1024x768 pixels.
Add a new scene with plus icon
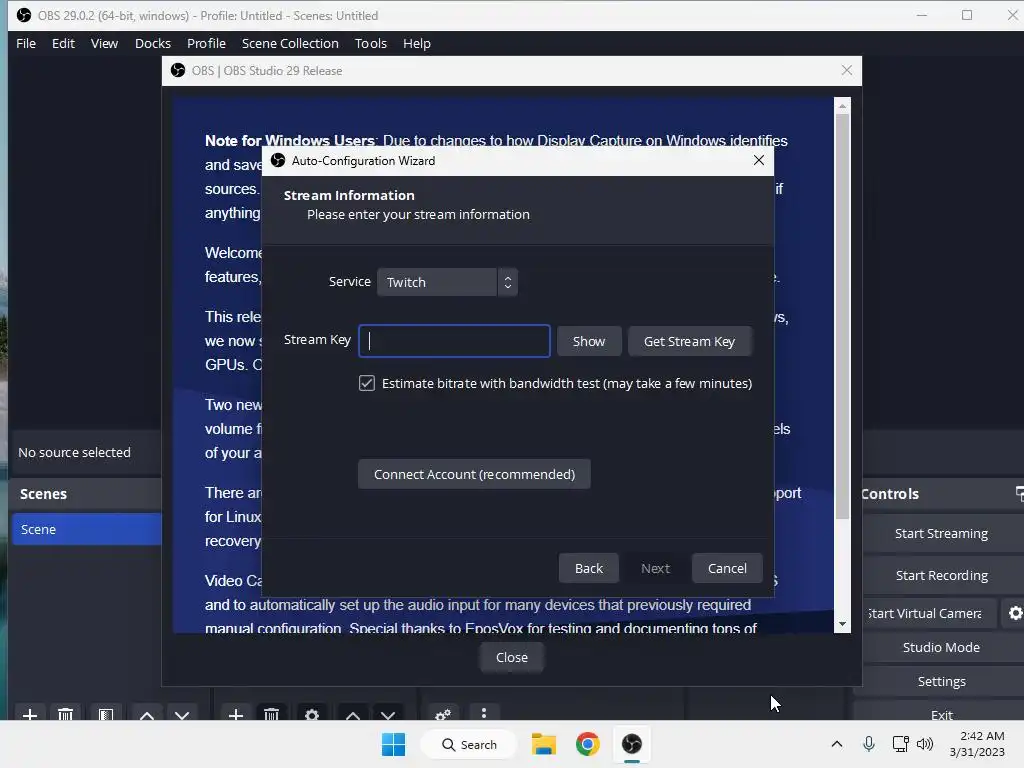[x=29, y=714]
